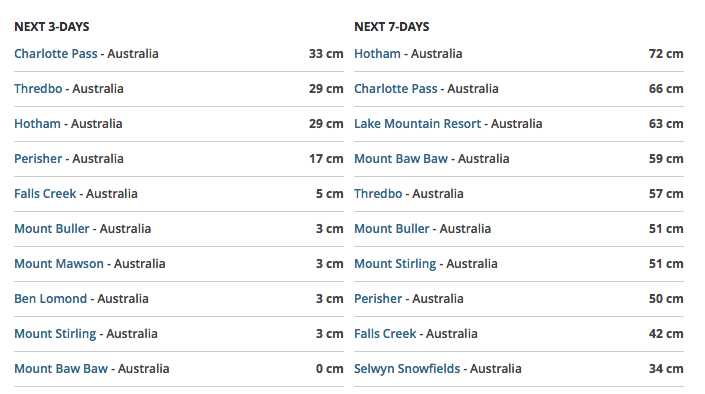705x394 pixels.
Task: Select Mount Baw Baw link showing 59 cm
Action: click(x=401, y=159)
